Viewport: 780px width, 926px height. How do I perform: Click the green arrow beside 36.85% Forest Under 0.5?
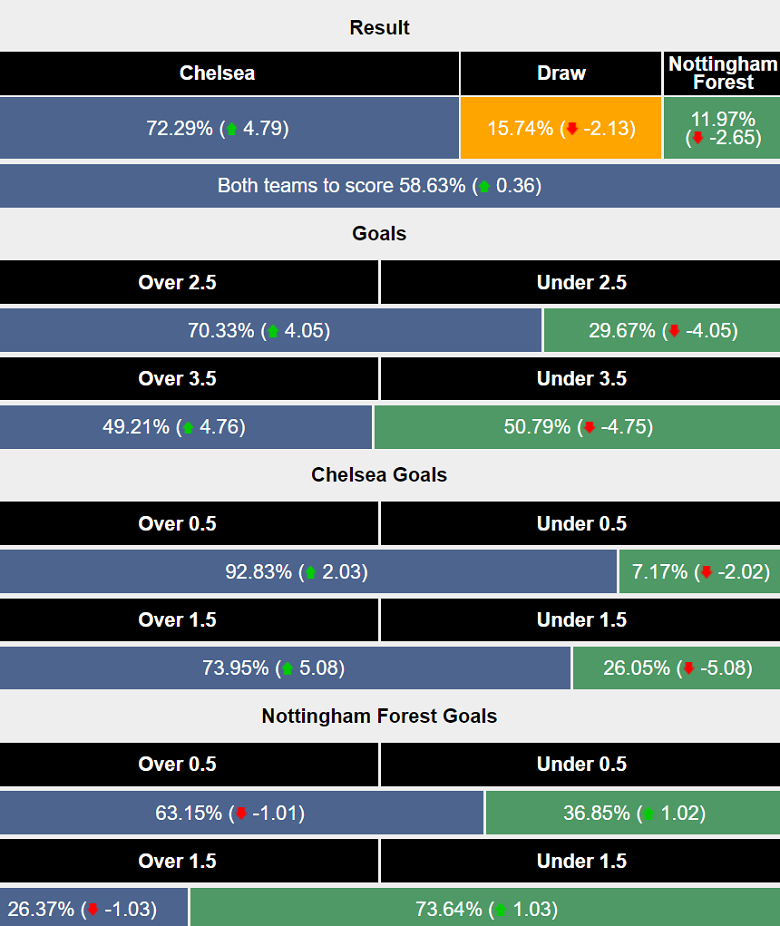click(x=649, y=814)
